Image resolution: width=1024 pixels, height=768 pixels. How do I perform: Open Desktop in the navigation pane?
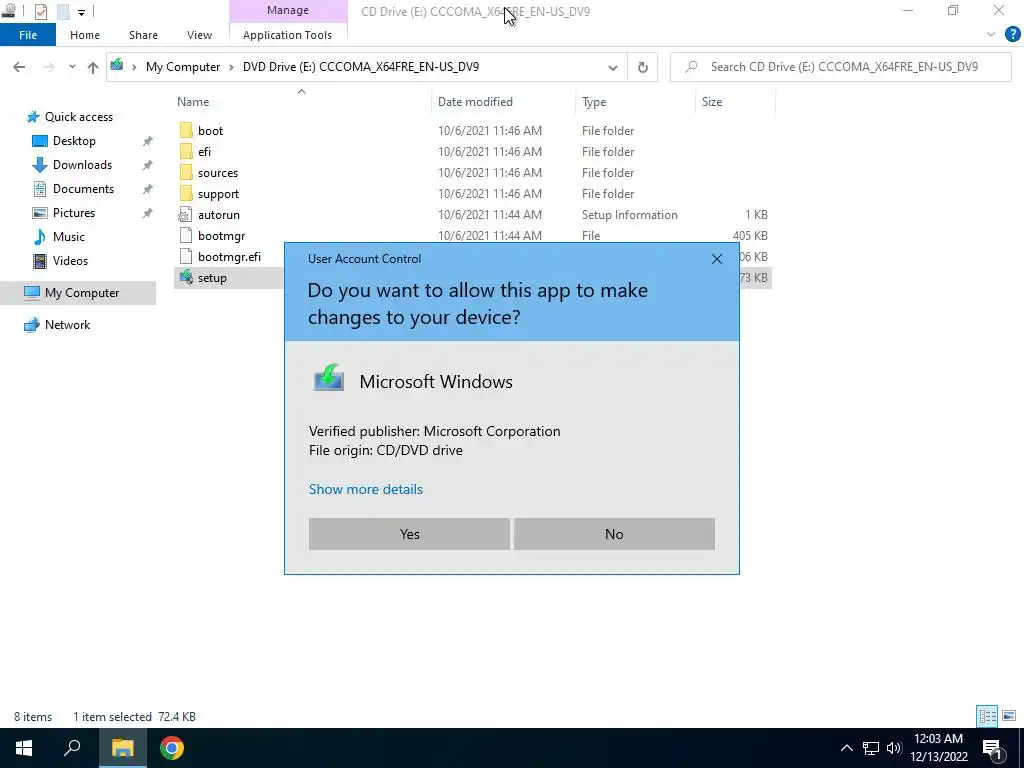coord(74,141)
